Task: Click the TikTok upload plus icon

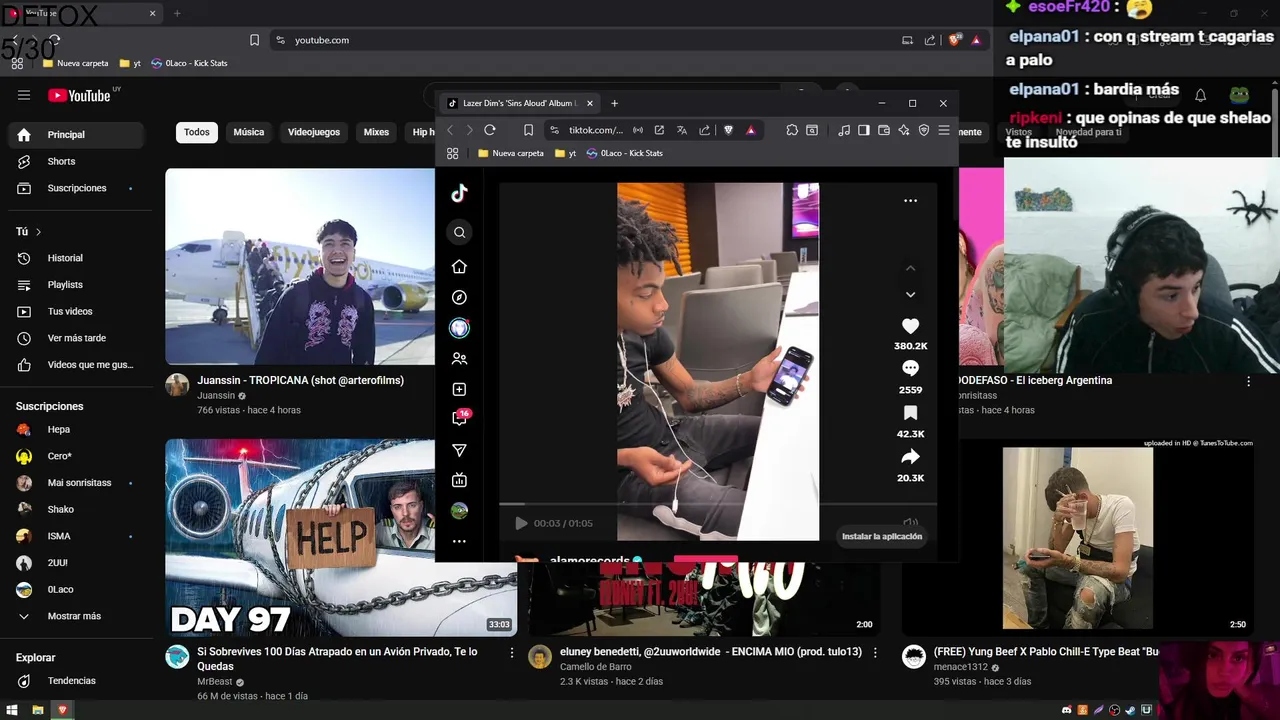Action: point(459,389)
